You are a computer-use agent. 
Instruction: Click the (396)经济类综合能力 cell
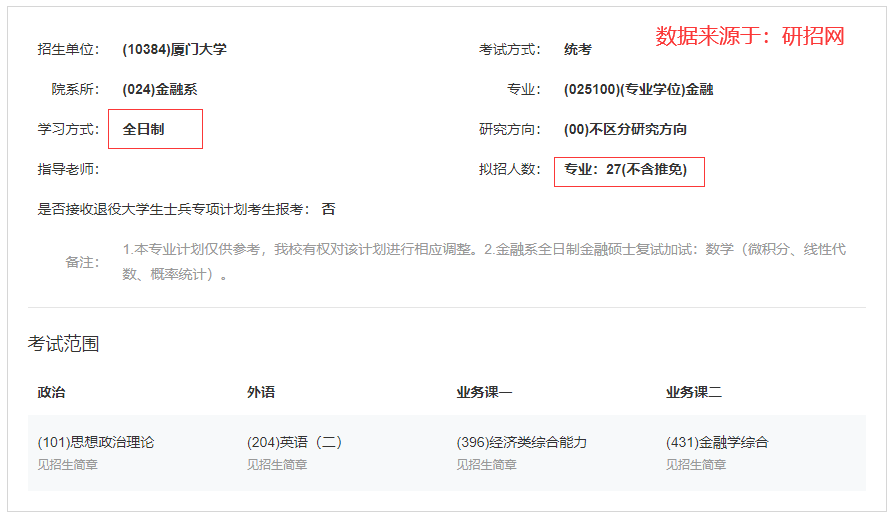pyautogui.click(x=522, y=442)
